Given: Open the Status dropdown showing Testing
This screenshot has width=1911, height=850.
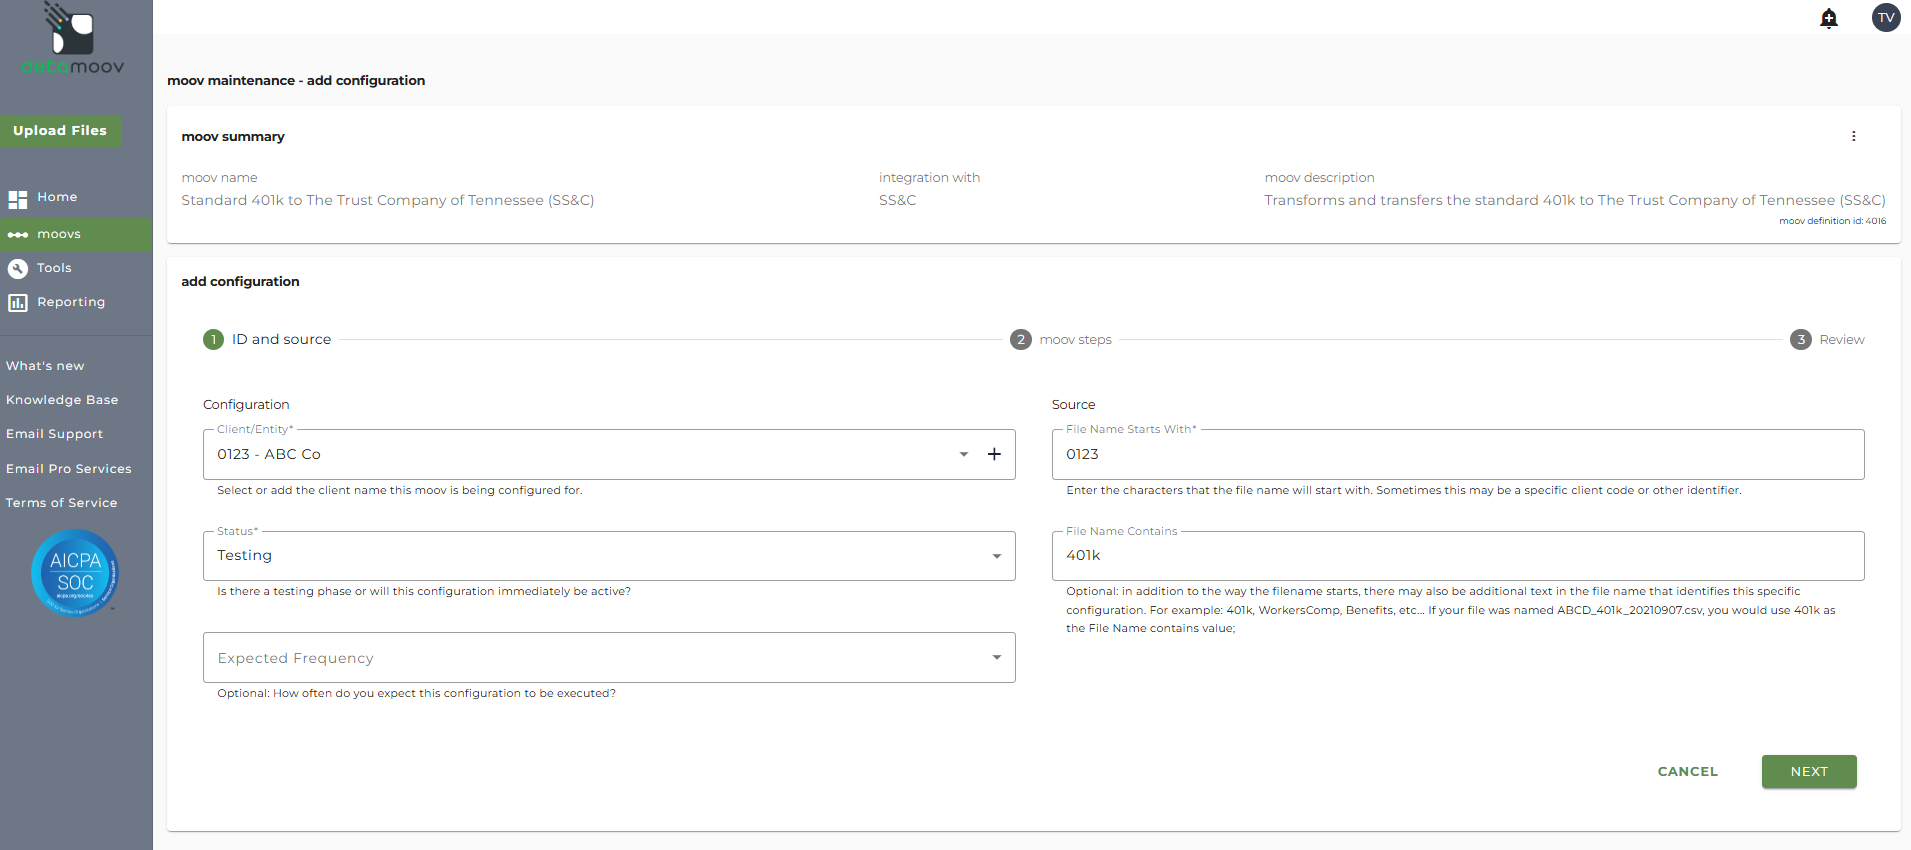Looking at the screenshot, I should tap(996, 556).
